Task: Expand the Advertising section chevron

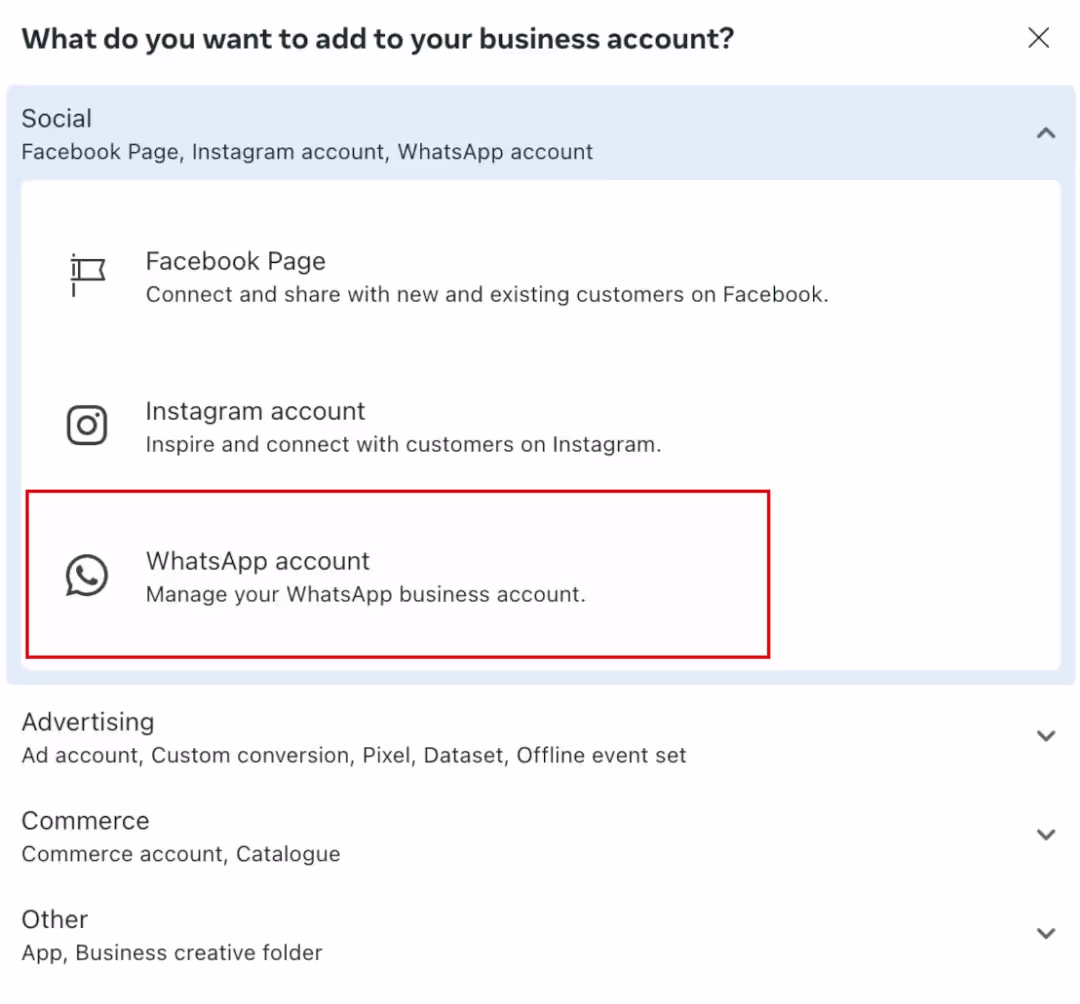Action: tap(1046, 736)
